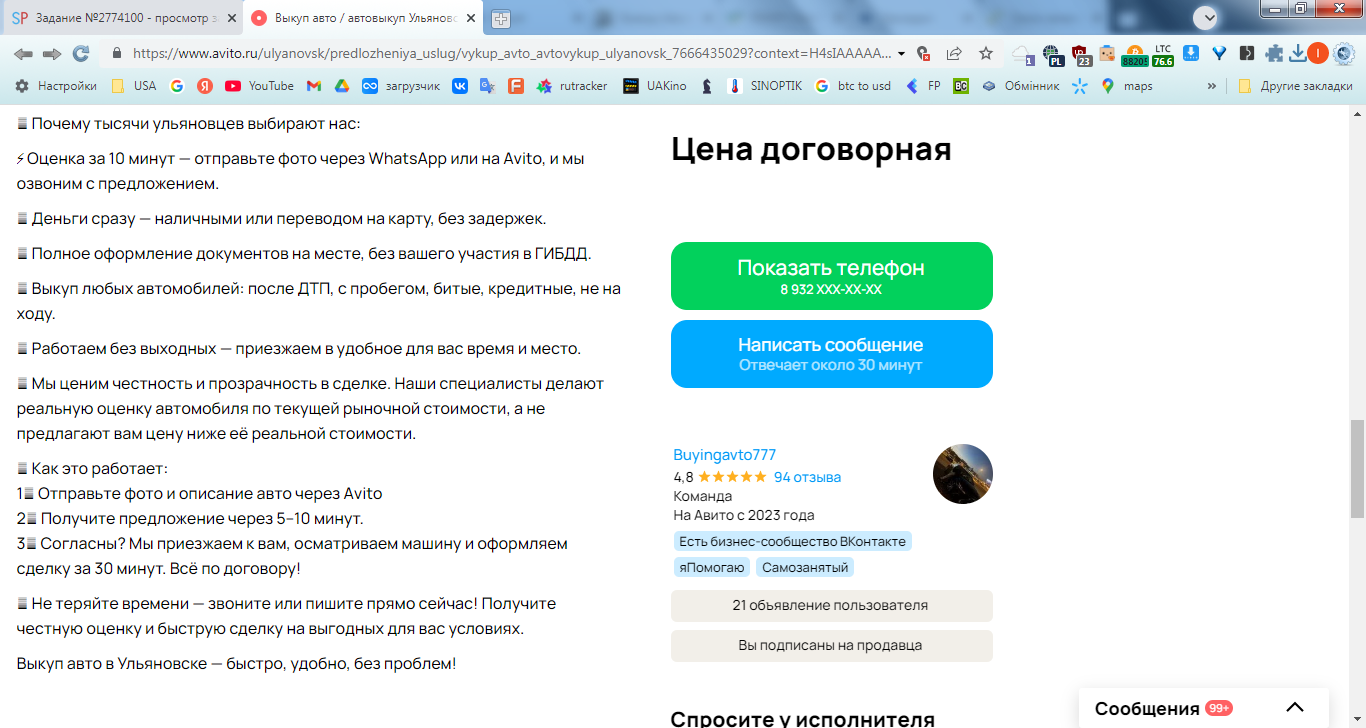Open the UAKino bookmark
The image size is (1366, 728).
pyautogui.click(x=655, y=86)
